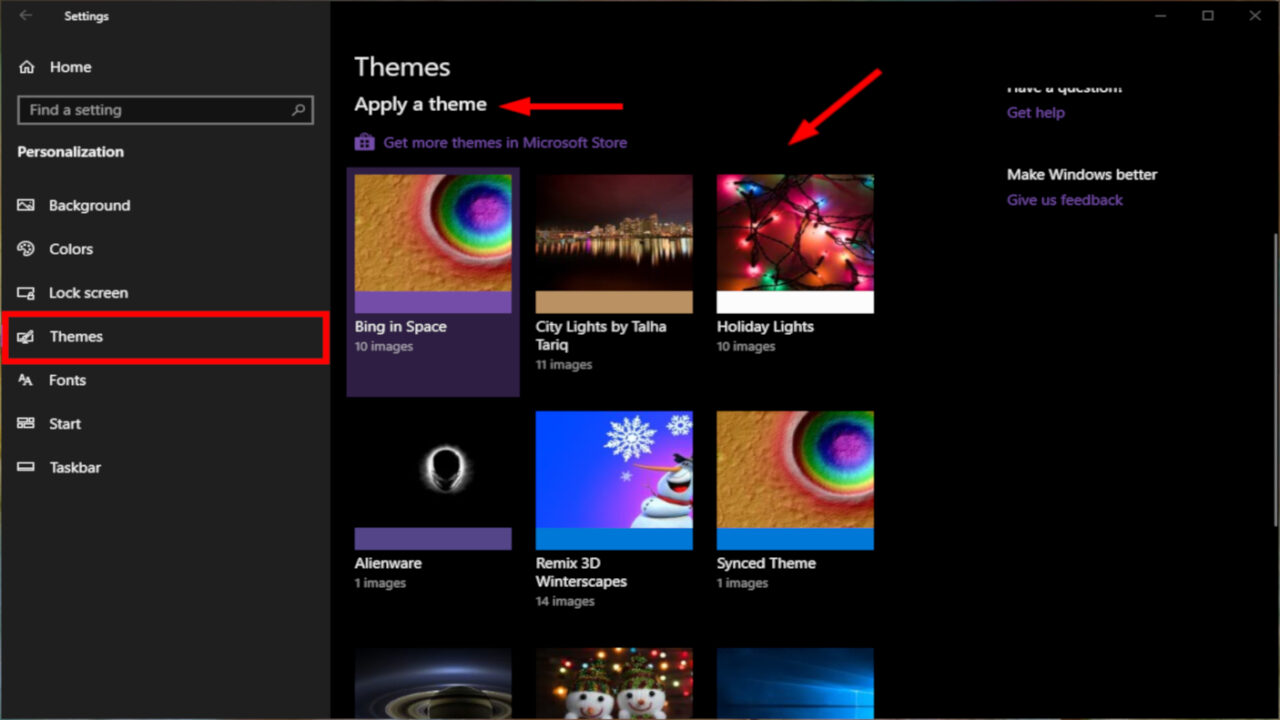This screenshot has height=720, width=1280.
Task: Open Get more themes in Microsoft Store
Action: pos(504,142)
